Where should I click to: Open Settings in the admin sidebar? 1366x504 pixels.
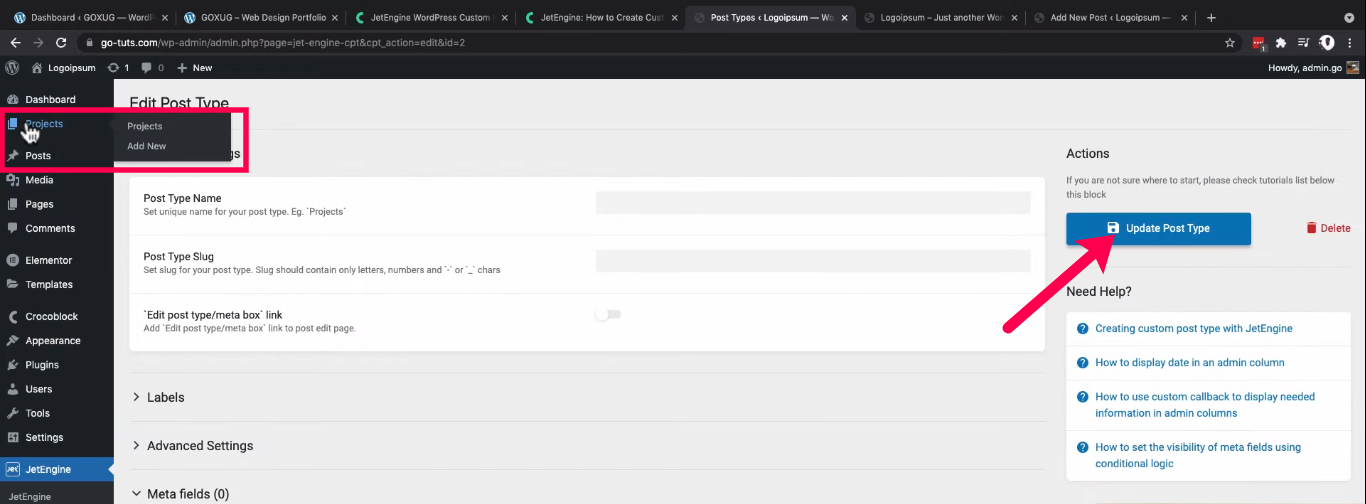pyautogui.click(x=44, y=437)
